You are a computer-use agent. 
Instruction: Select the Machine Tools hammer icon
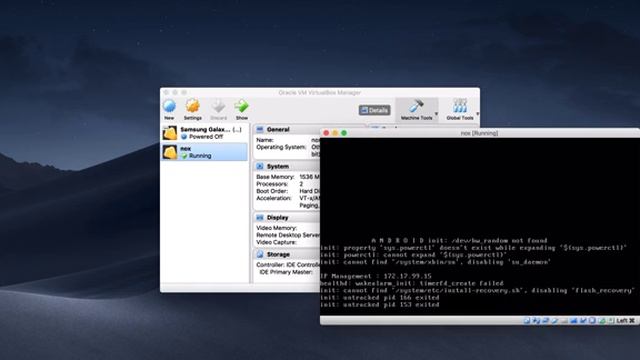point(416,107)
